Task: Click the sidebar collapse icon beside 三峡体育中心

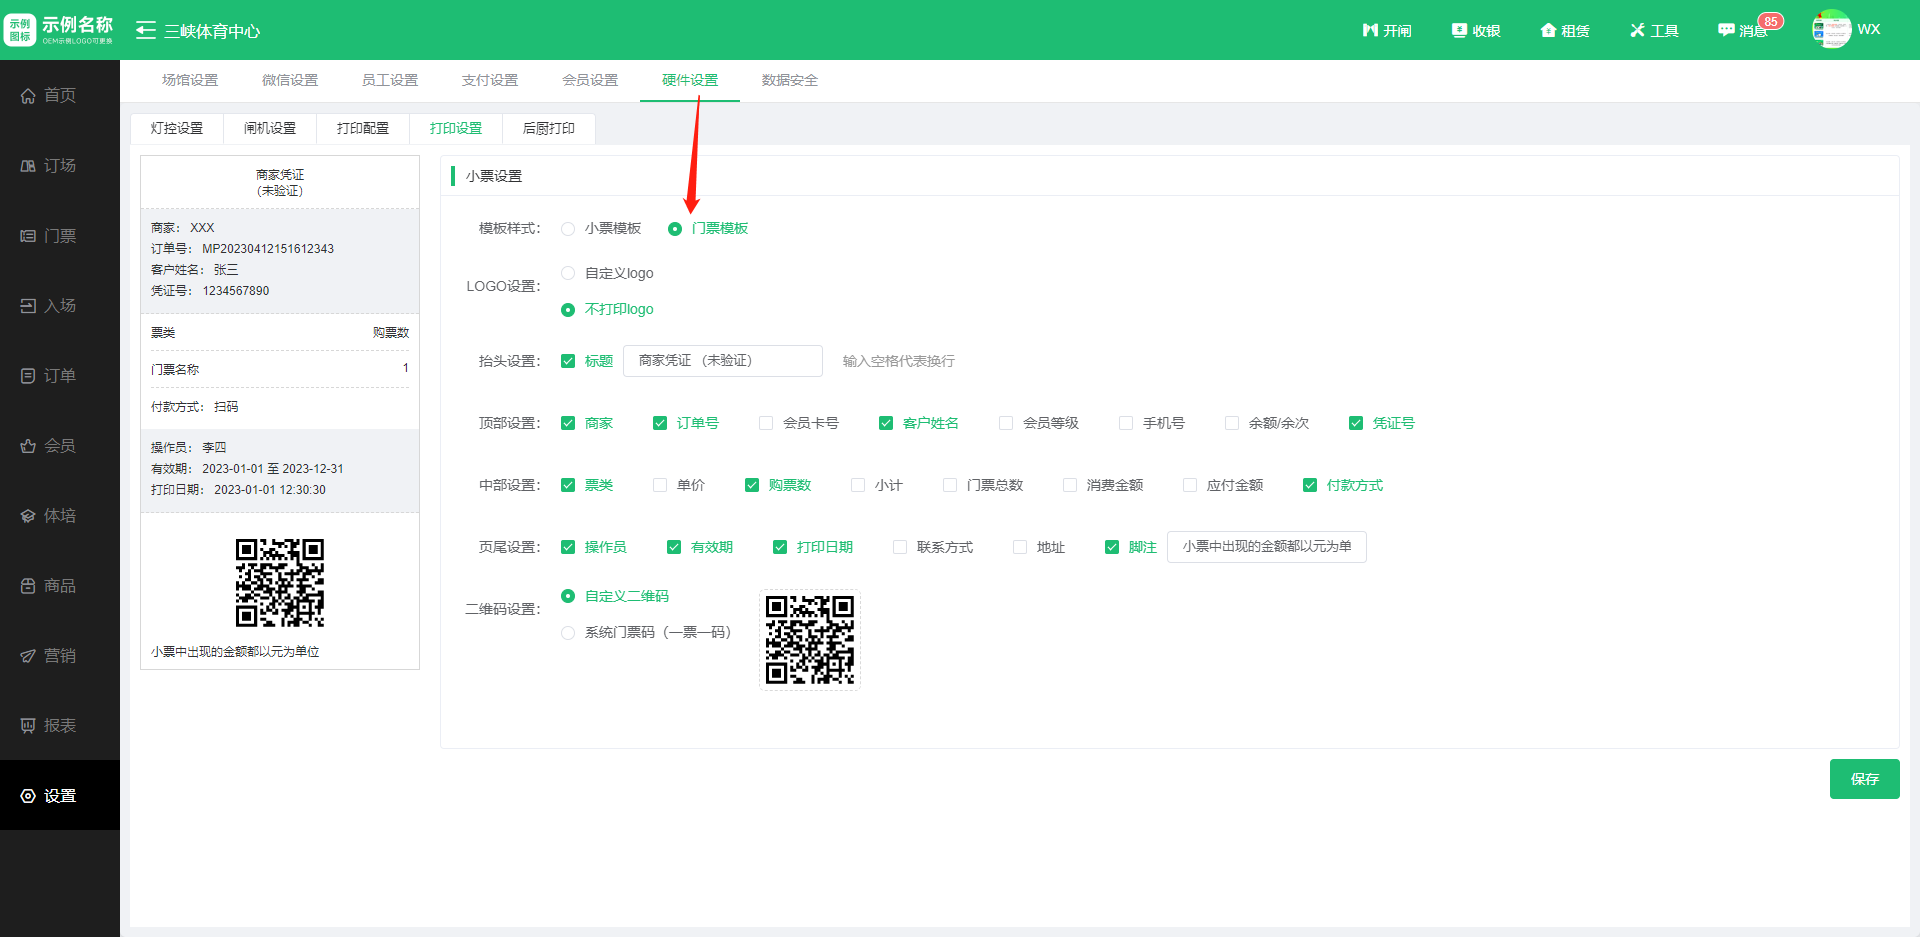Action: [146, 30]
